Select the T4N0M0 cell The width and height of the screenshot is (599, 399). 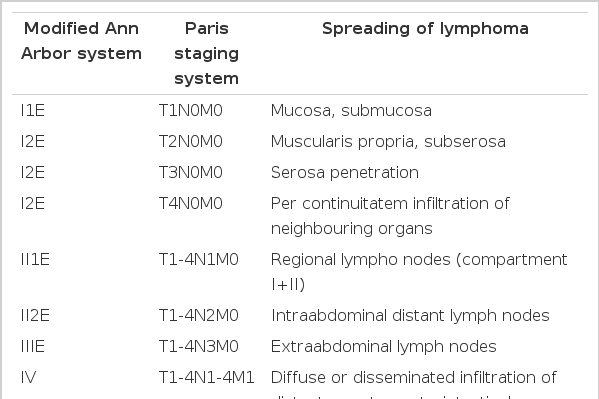click(191, 203)
